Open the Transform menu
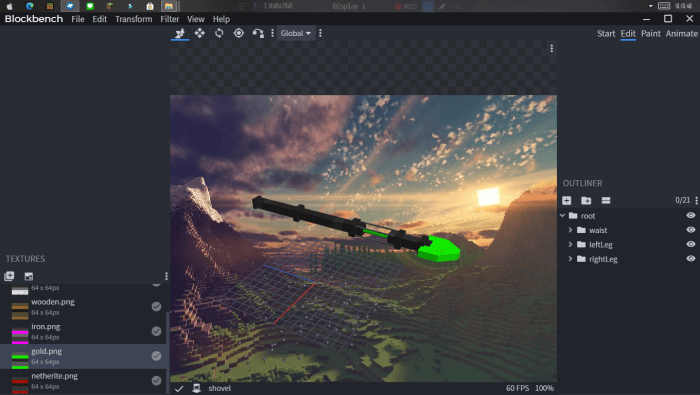Viewport: 700px width, 395px height. coord(133,19)
